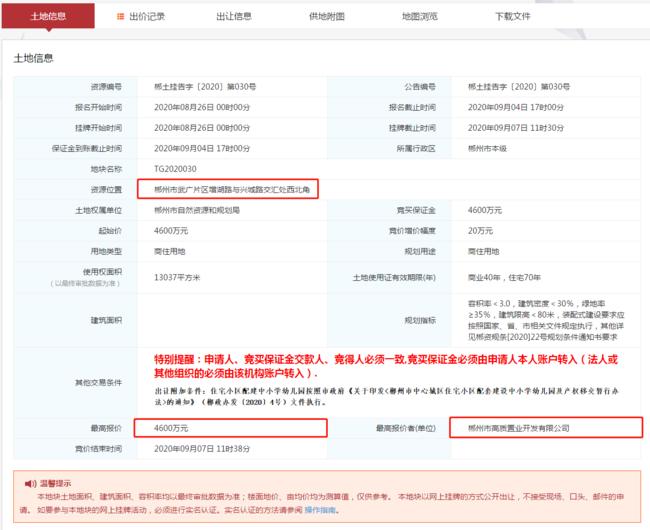This screenshot has width=650, height=530.
Task: Select 竞价结束时间 value 2020年09月07日 11时38分
Action: coord(202,449)
